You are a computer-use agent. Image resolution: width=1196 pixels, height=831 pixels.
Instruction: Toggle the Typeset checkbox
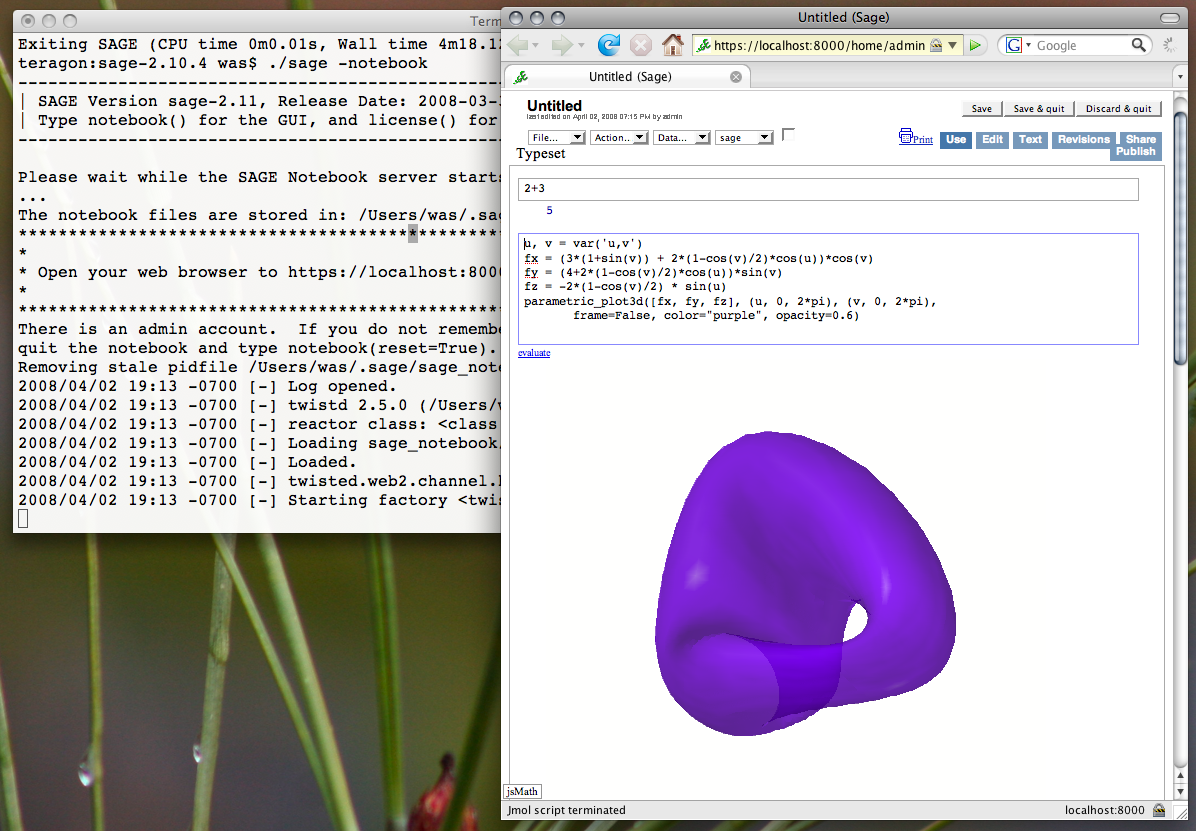tap(788, 134)
